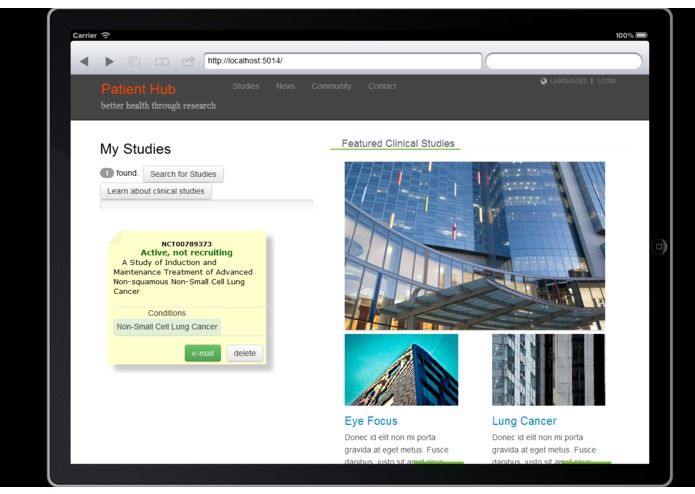The image size is (695, 494).
Task: Click the globe icon beside Languages
Action: [x=543, y=81]
